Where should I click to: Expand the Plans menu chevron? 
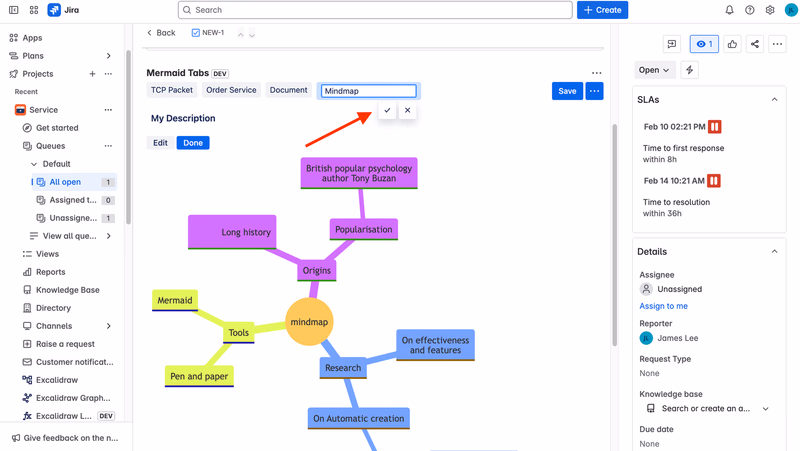click(x=109, y=56)
